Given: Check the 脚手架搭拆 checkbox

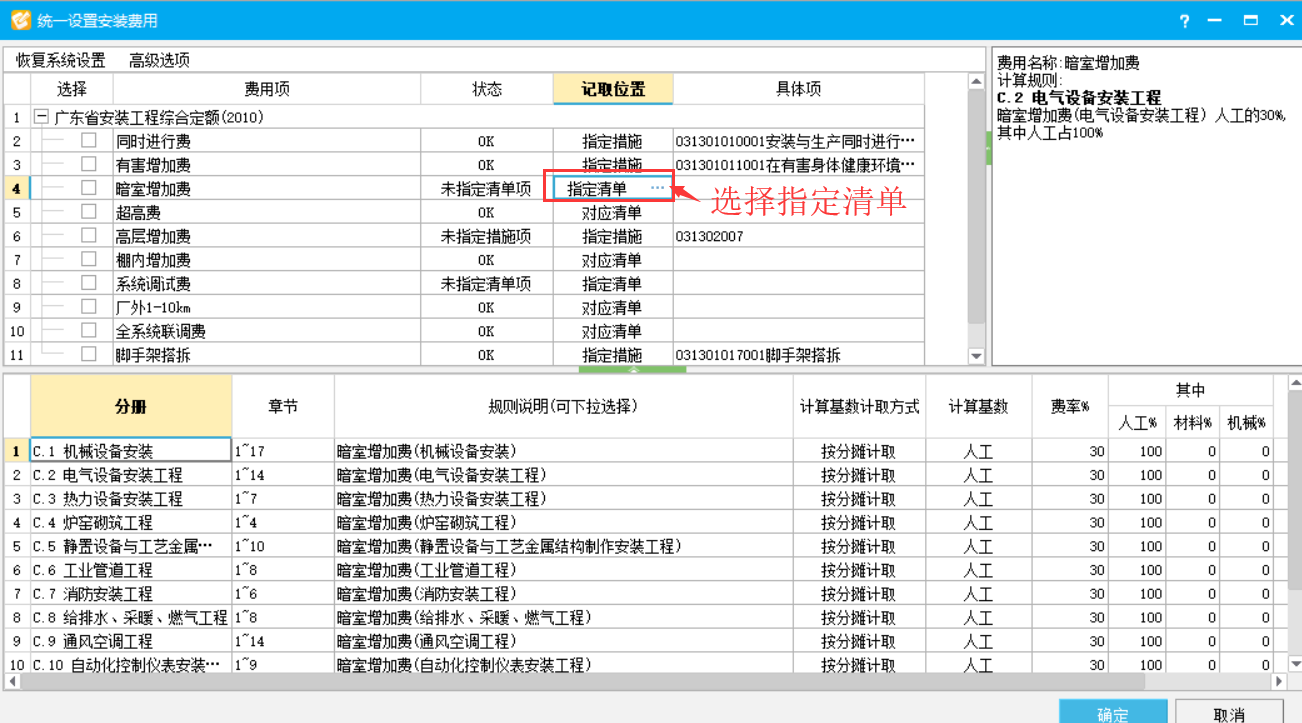Looking at the screenshot, I should 89,354.
